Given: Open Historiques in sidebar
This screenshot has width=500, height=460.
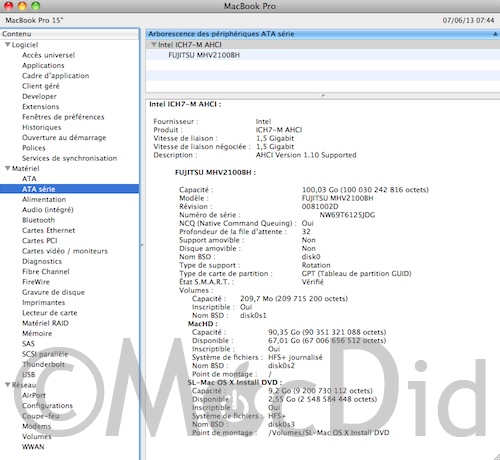Looking at the screenshot, I should (x=42, y=127).
